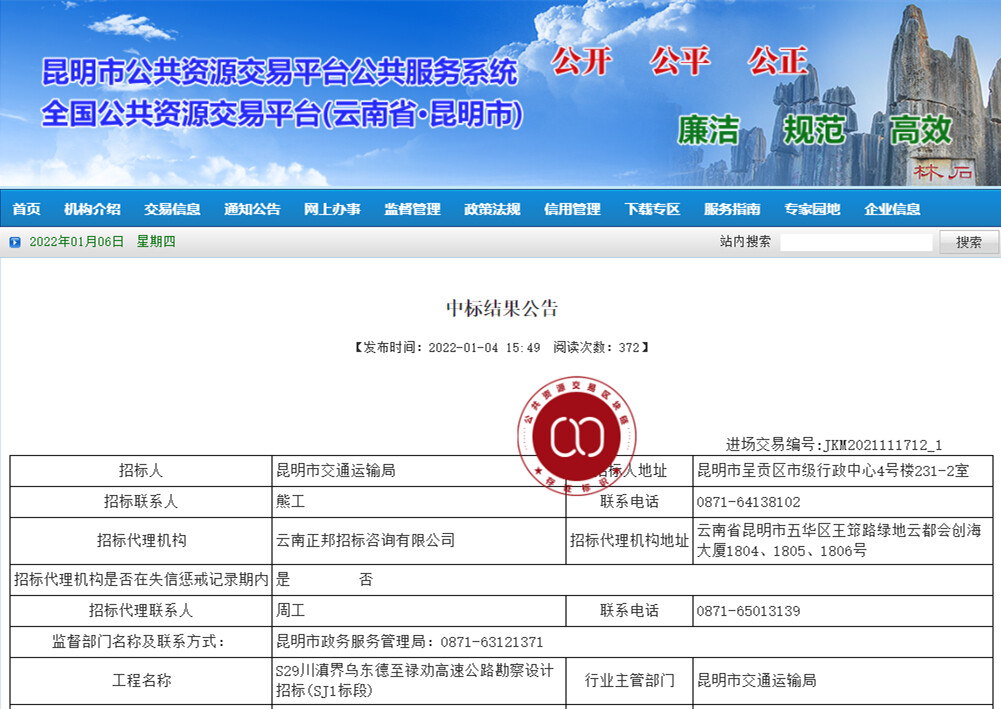Click the 中标结果公告 announcement heading
This screenshot has height=709, width=1001.
point(502,308)
